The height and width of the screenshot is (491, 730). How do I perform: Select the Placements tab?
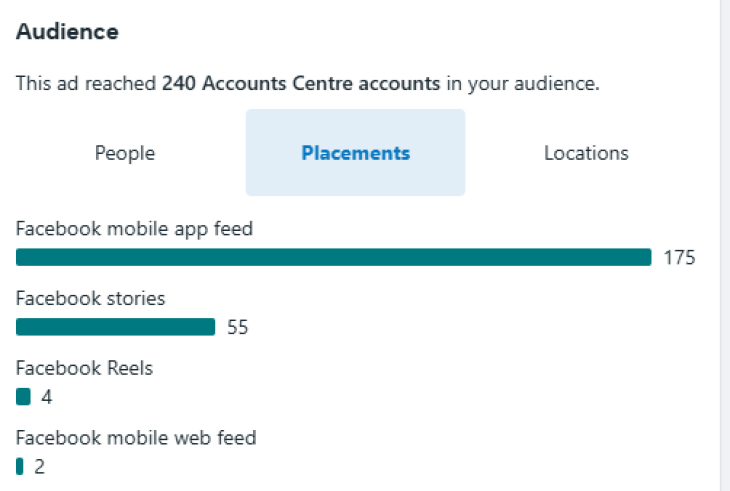(x=355, y=153)
